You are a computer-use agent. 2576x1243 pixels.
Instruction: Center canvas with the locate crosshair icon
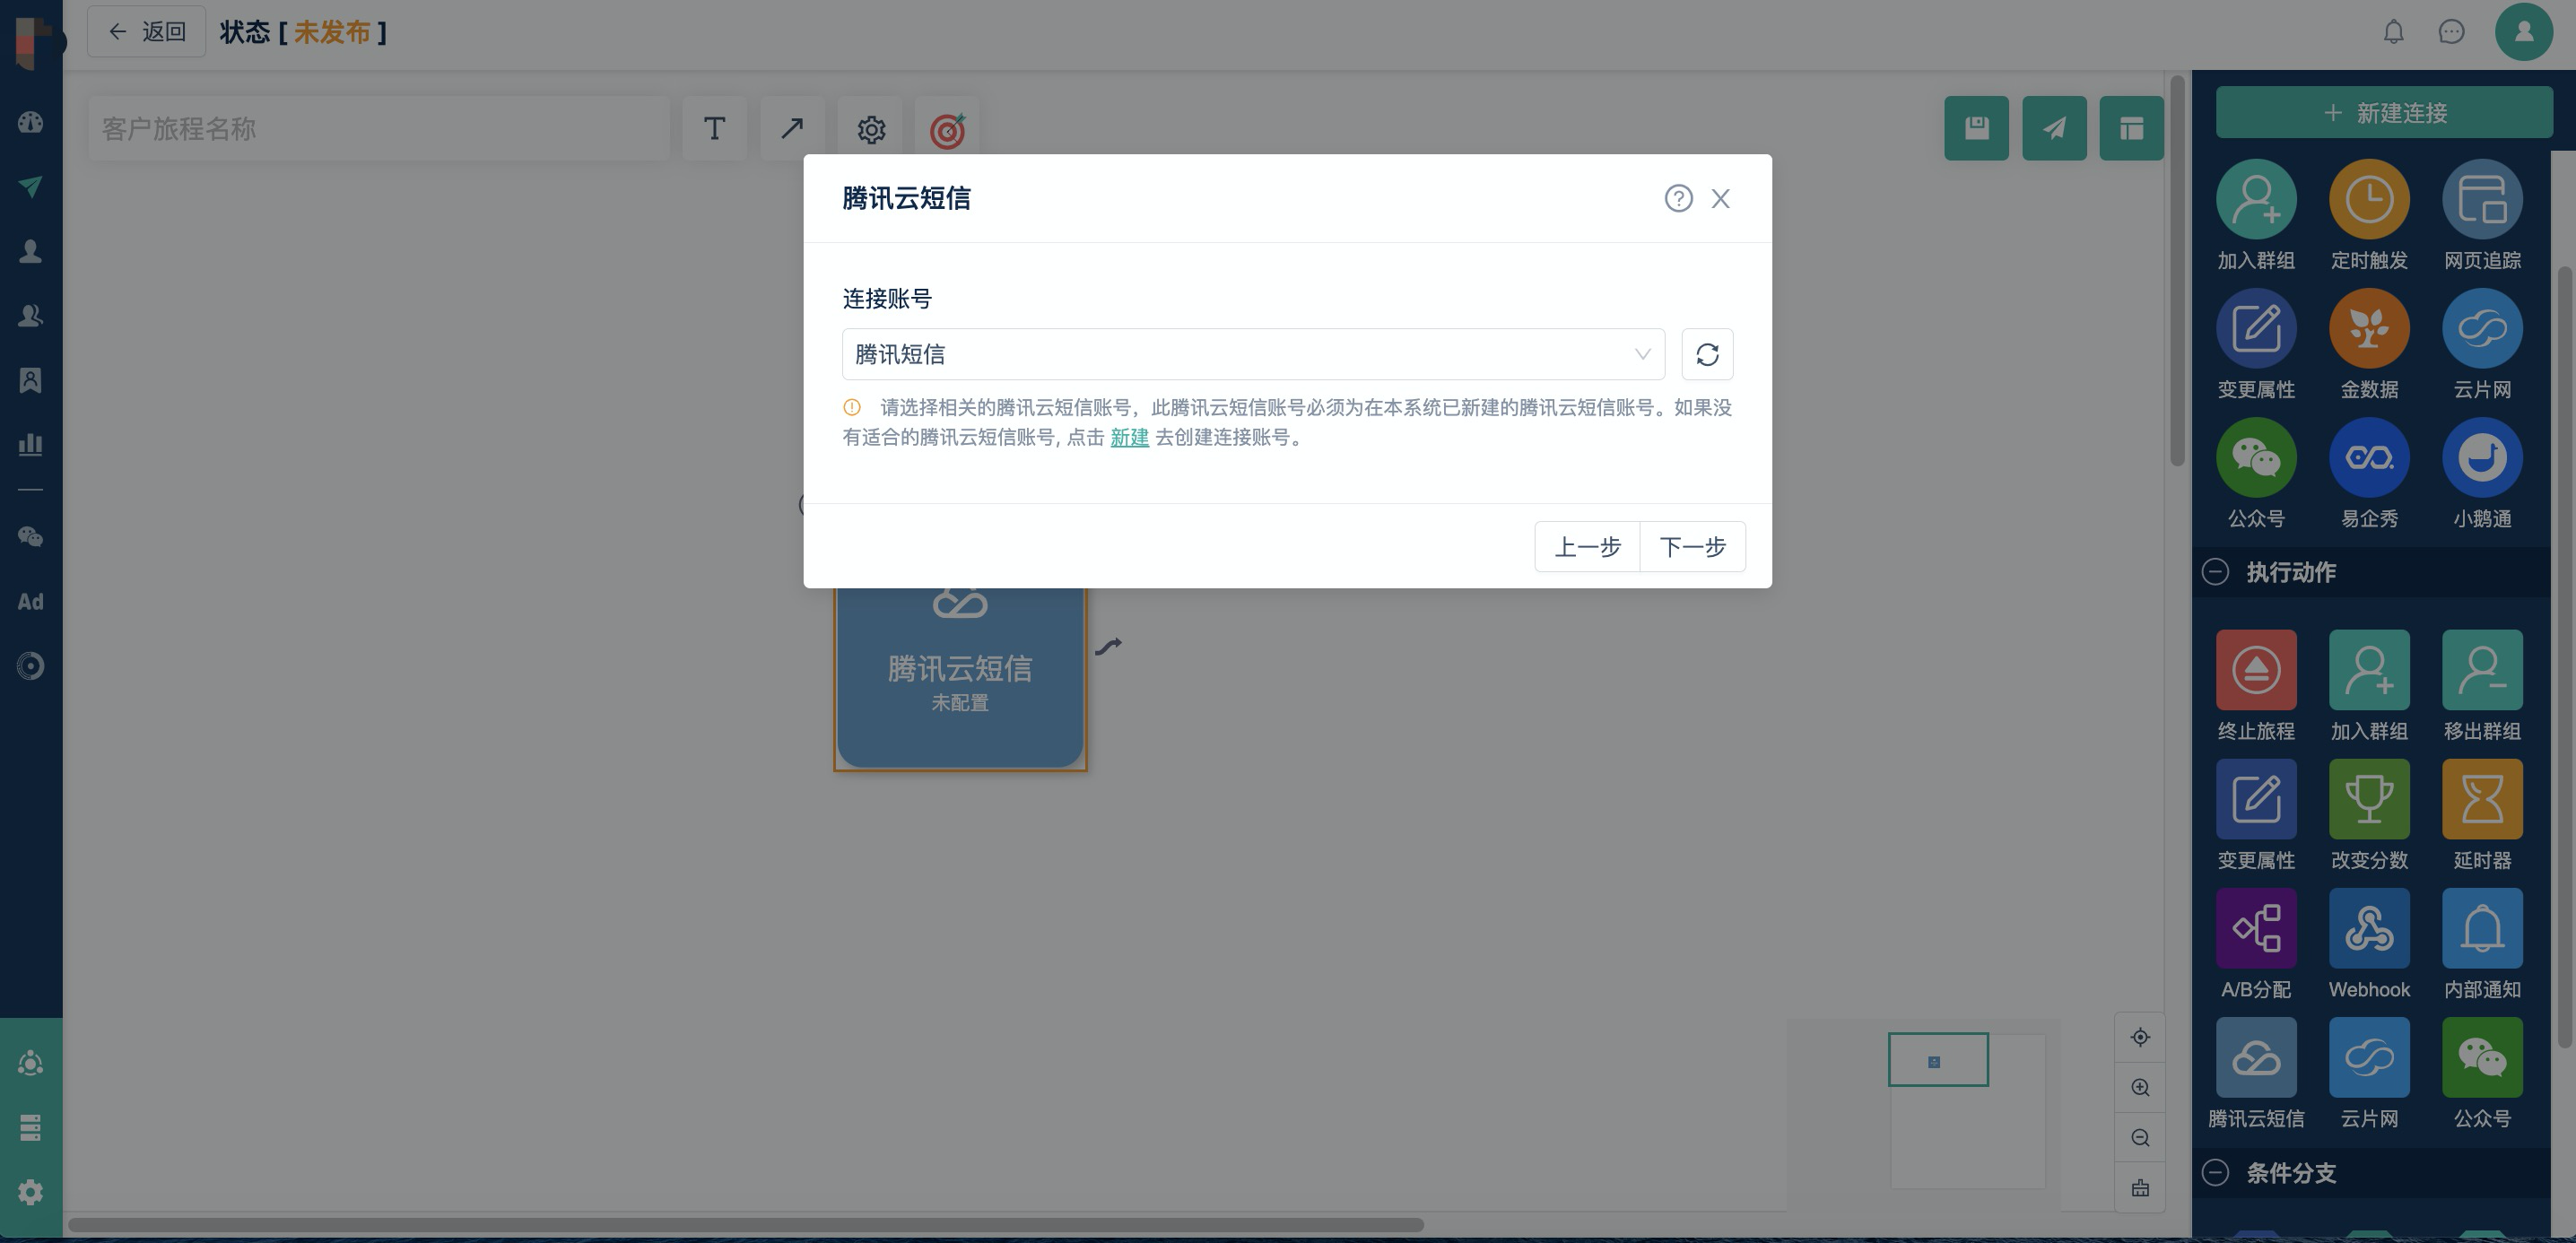click(x=2140, y=1037)
